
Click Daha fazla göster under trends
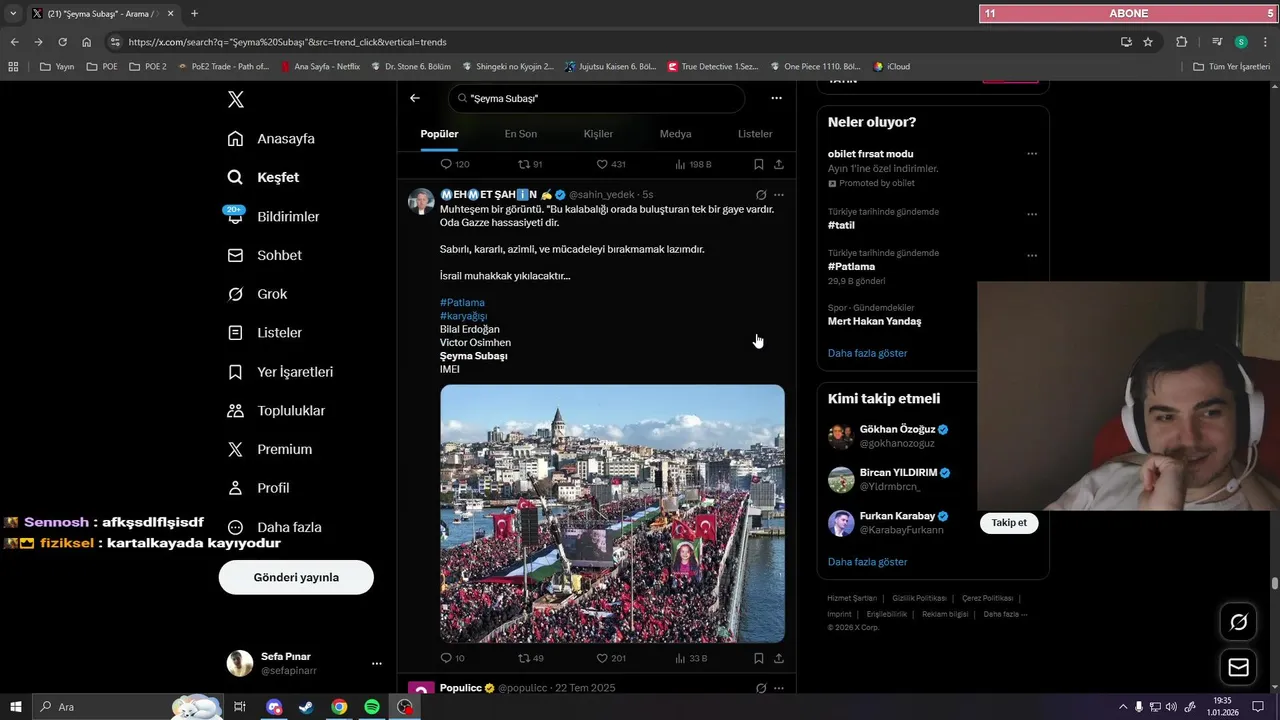[867, 353]
